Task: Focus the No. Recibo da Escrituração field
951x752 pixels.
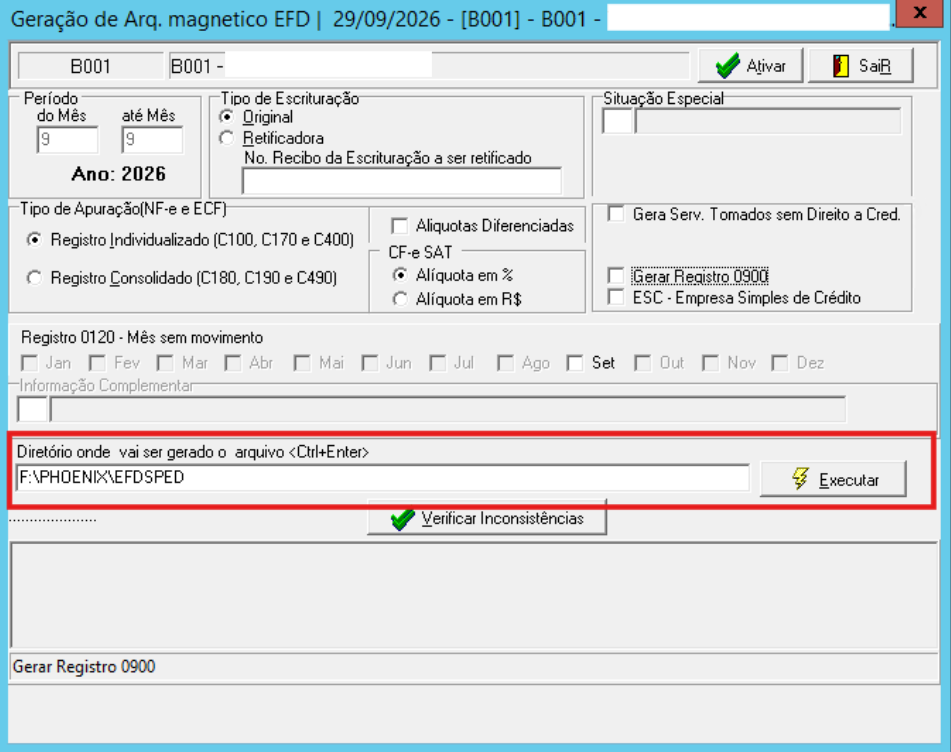Action: click(402, 181)
